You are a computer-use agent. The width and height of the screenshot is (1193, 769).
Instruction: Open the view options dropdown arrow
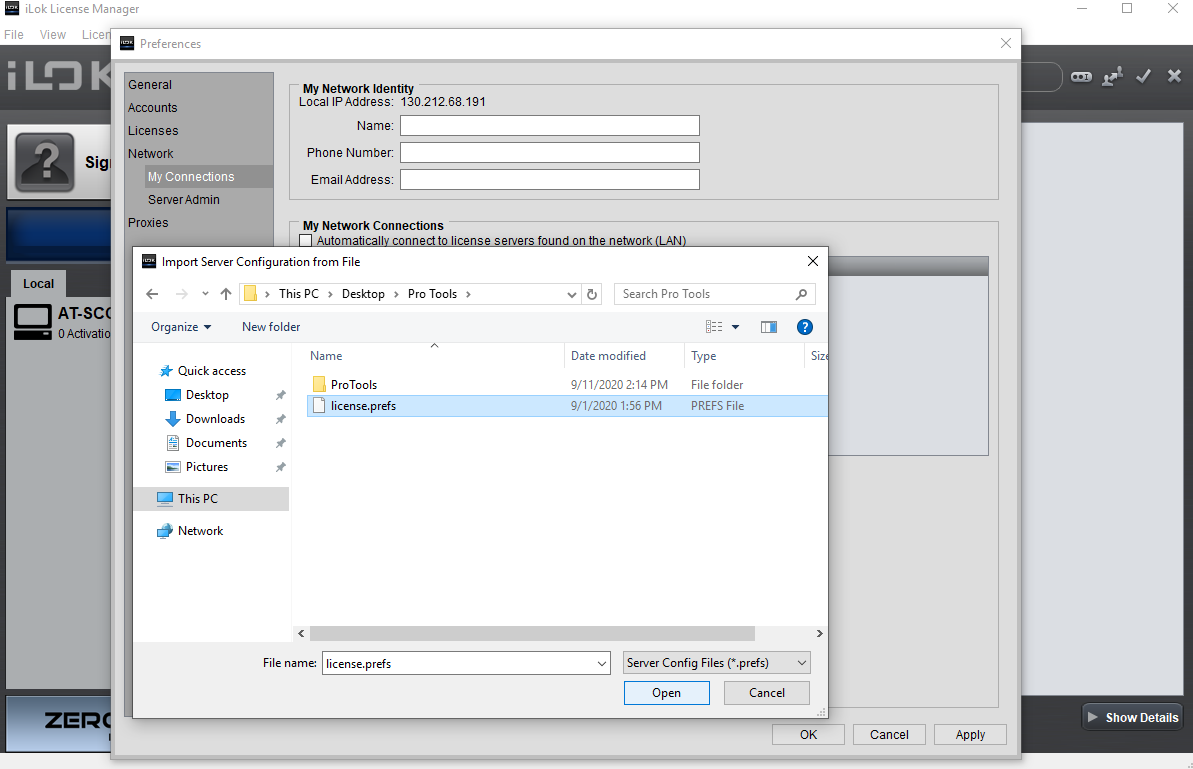(735, 327)
